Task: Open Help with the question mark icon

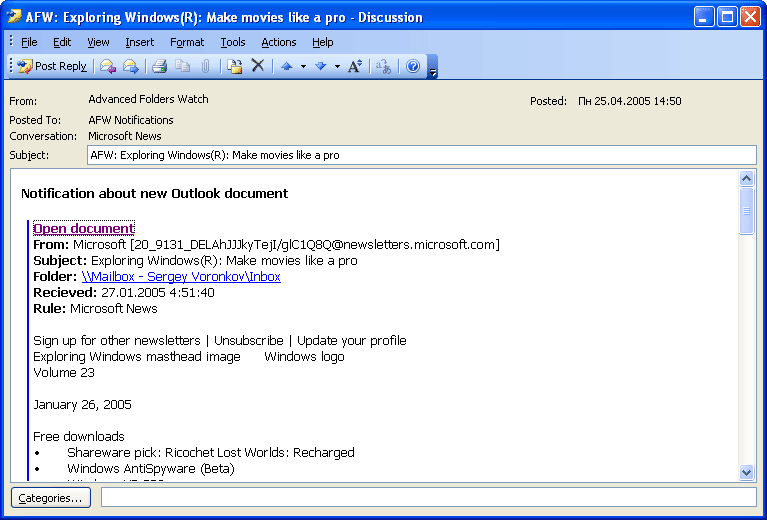Action: tap(413, 66)
